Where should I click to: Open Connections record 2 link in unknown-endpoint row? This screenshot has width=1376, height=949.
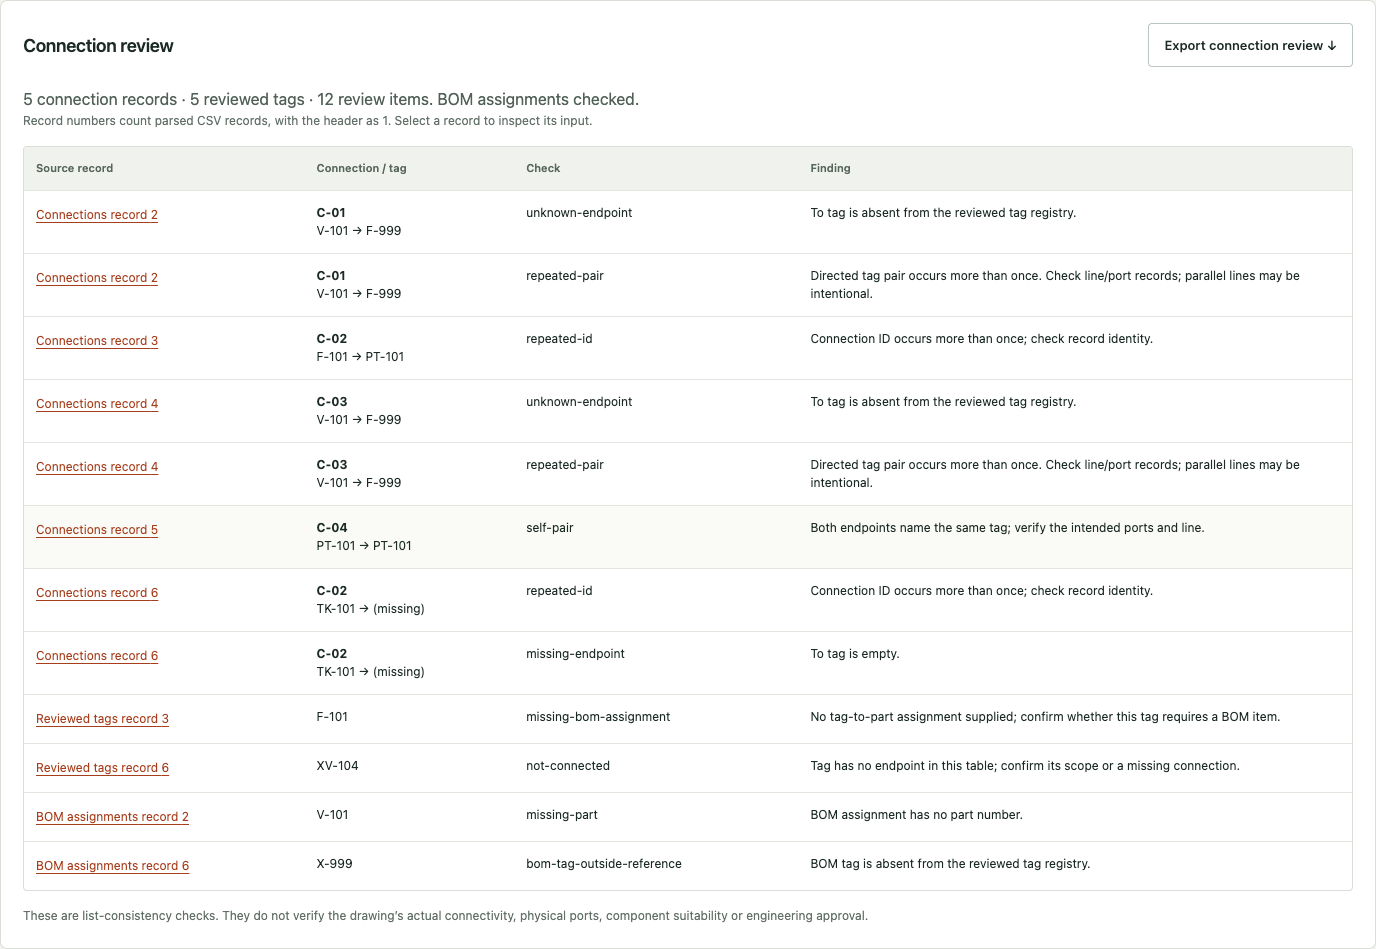97,215
